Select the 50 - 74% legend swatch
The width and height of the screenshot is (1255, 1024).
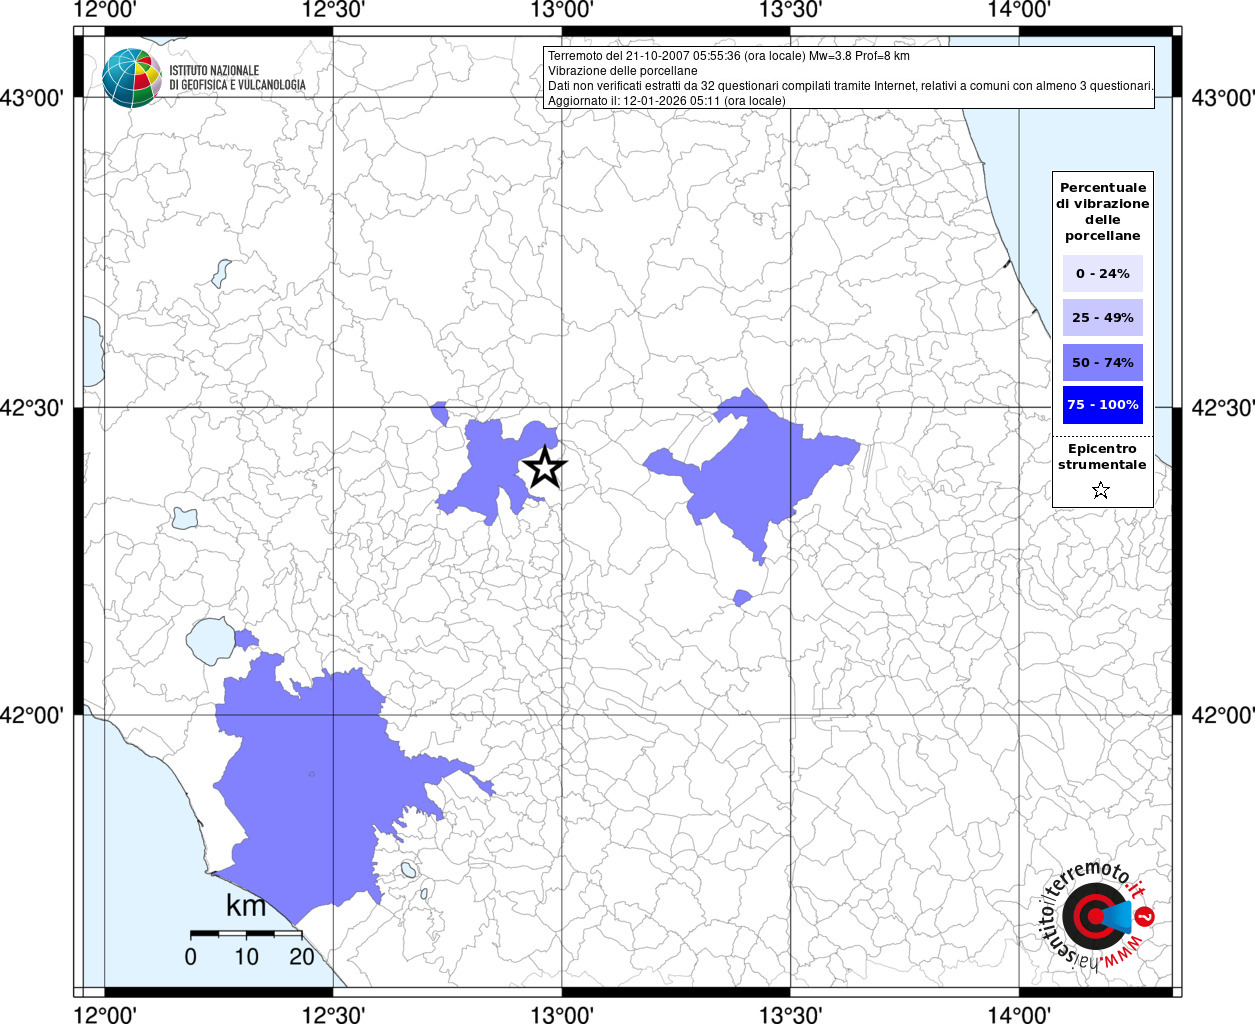(x=1102, y=362)
